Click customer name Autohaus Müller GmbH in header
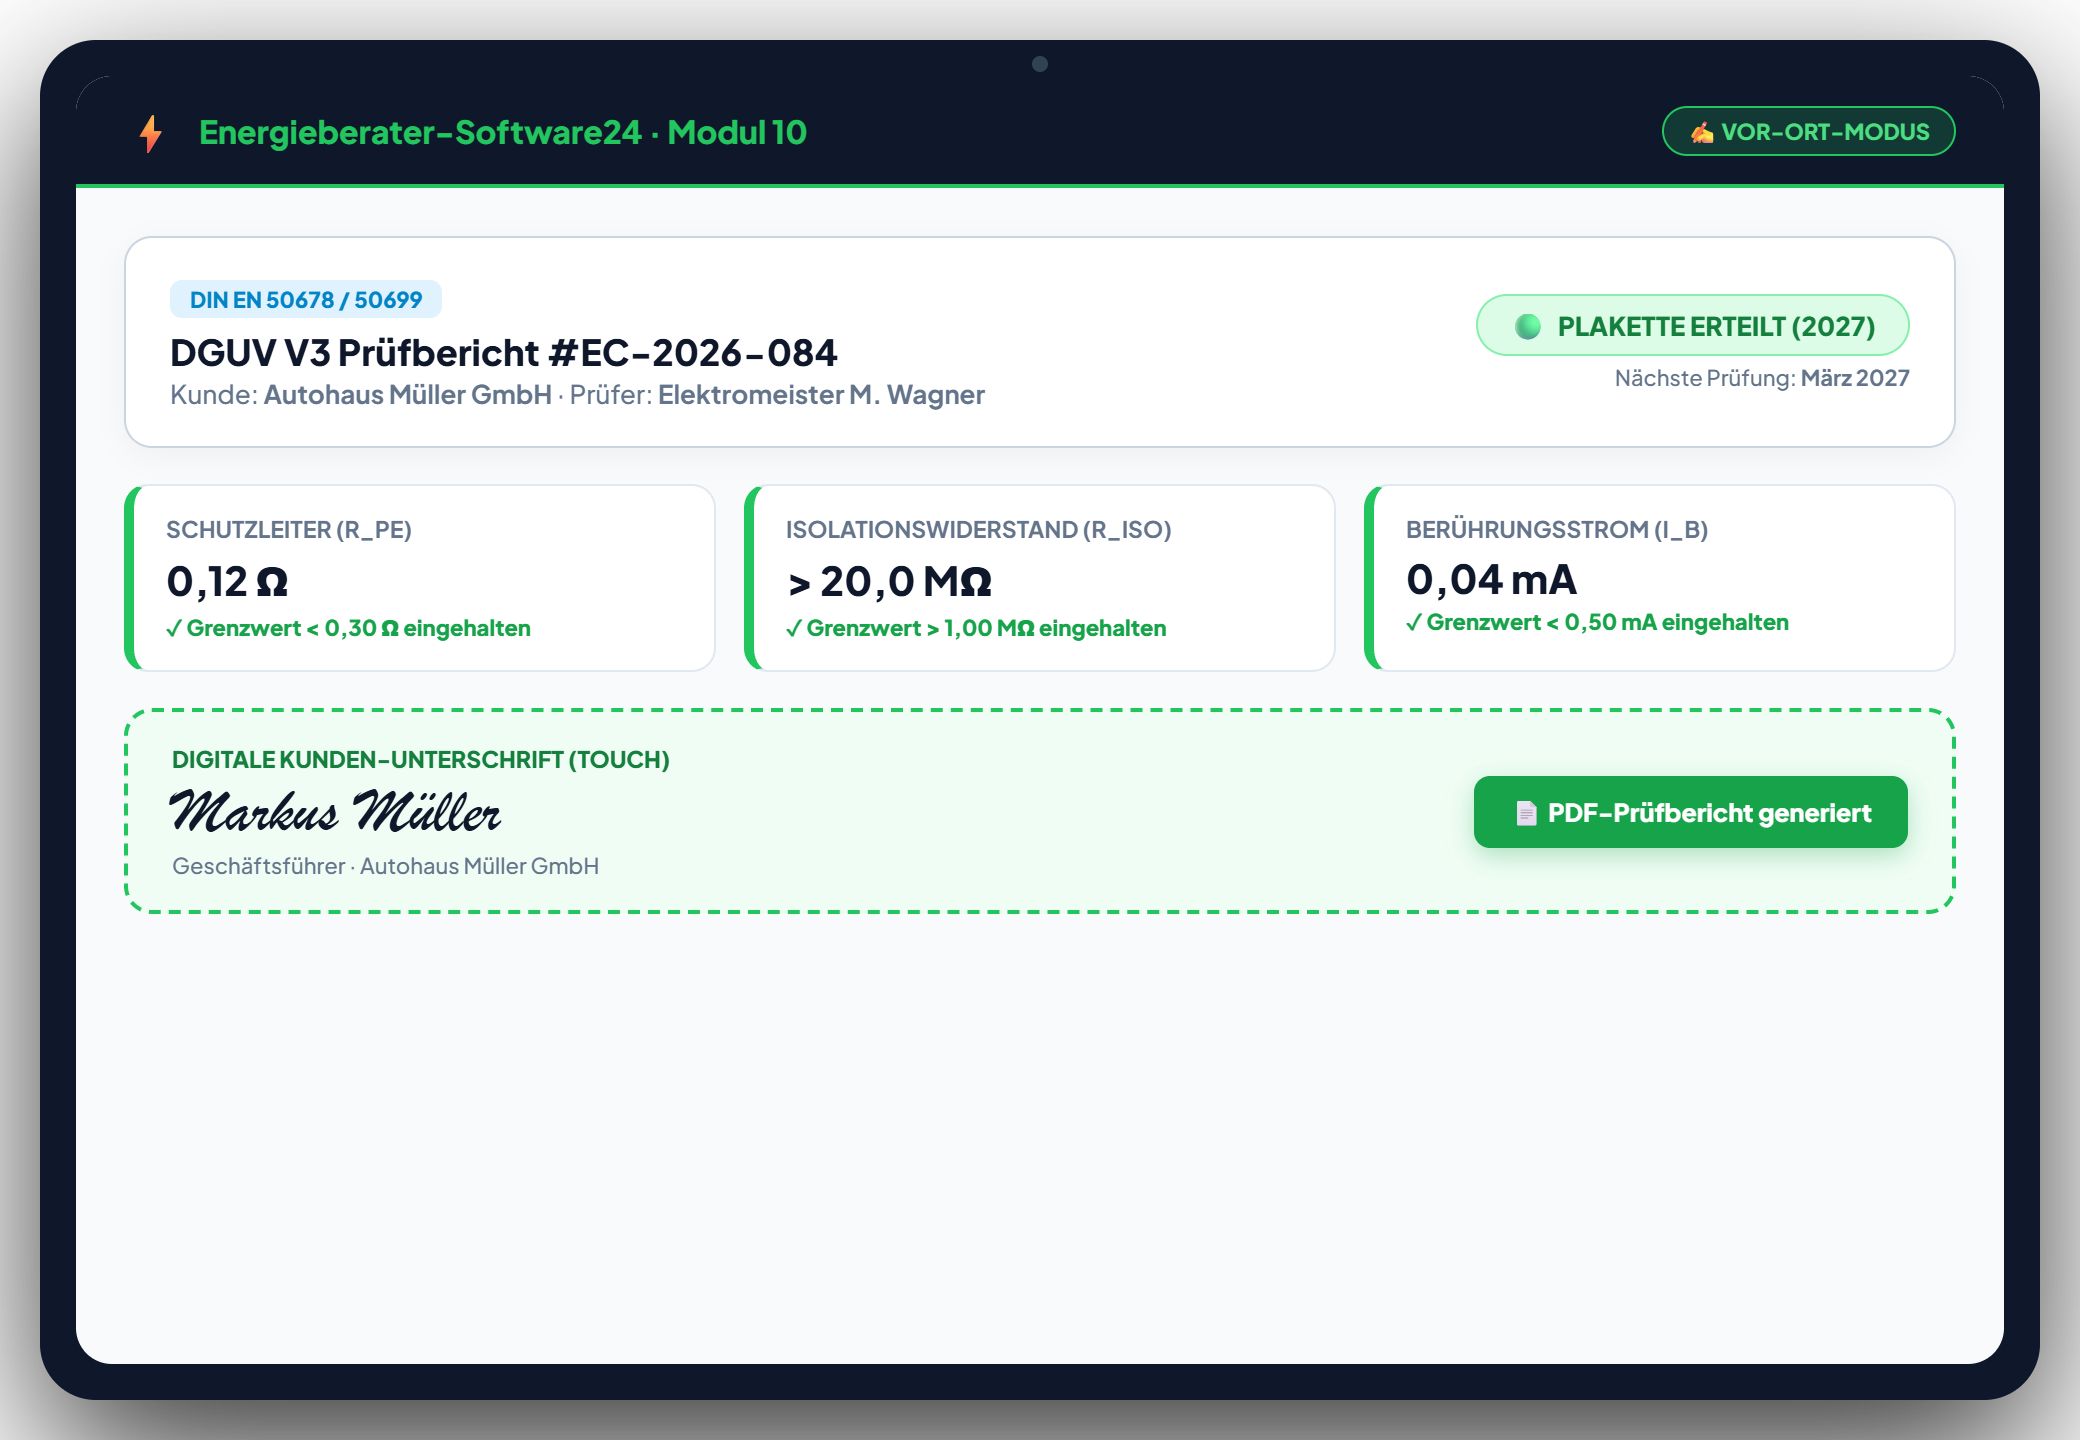Viewport: 2080px width, 1440px height. pyautogui.click(x=407, y=395)
